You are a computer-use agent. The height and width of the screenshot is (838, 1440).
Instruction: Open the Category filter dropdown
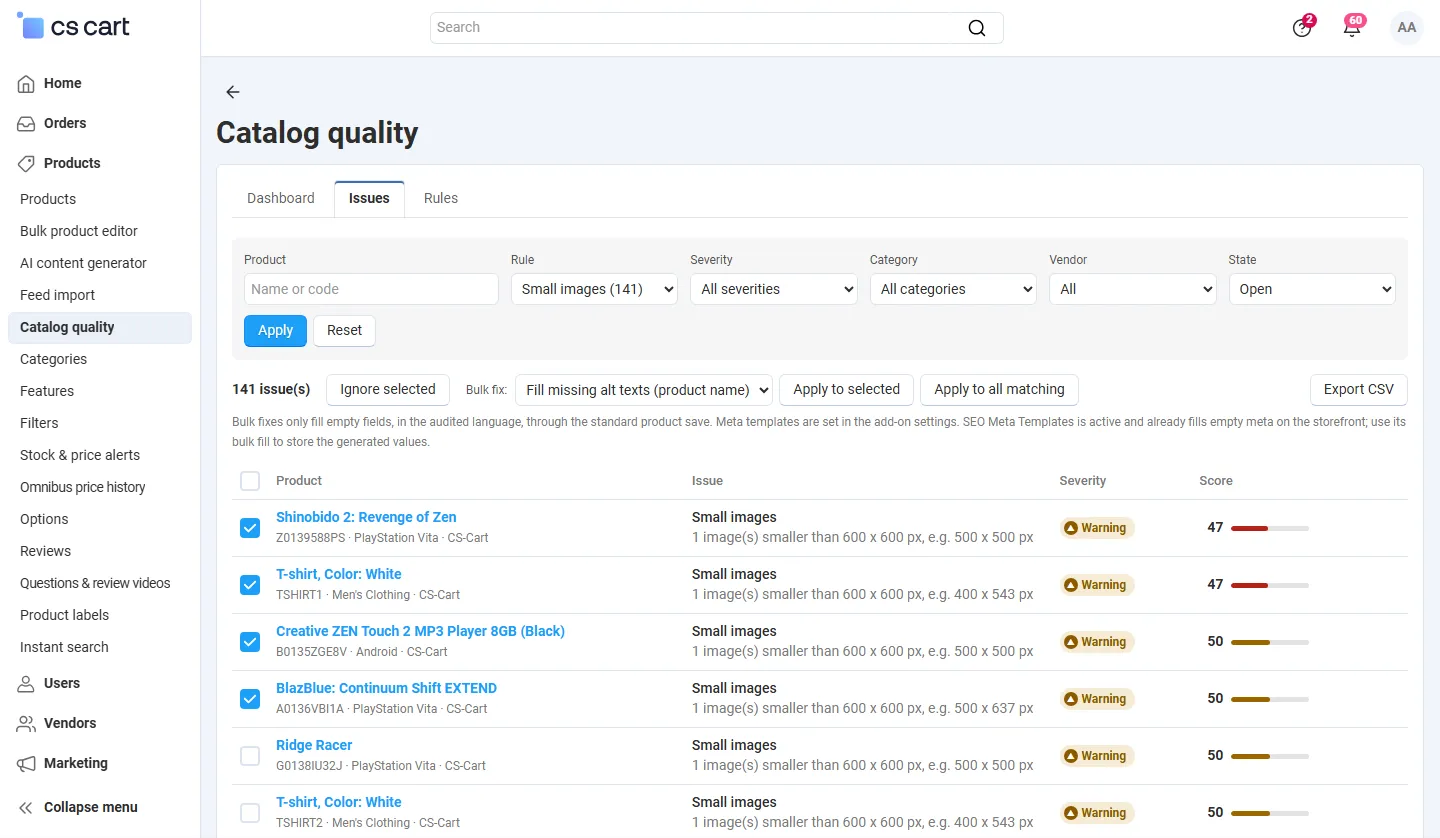(953, 289)
